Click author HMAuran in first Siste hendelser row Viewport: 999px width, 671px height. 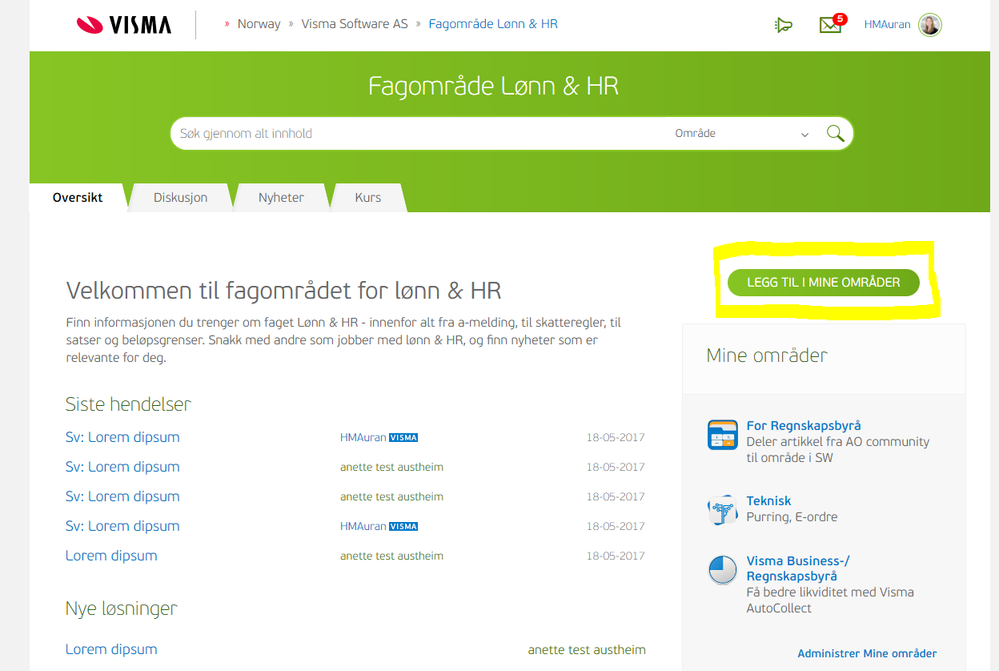363,437
